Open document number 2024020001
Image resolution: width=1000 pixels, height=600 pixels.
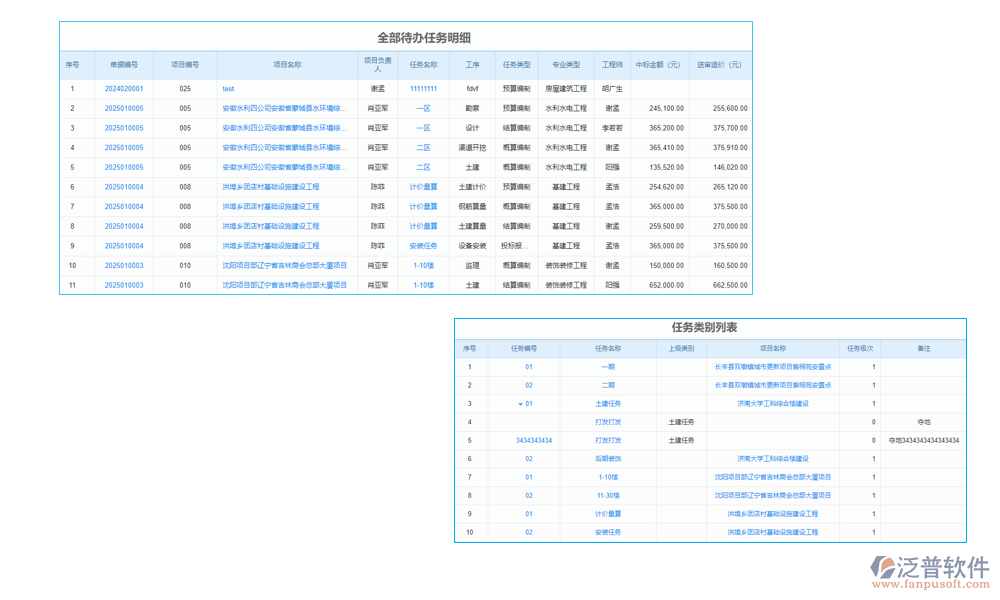click(124, 89)
